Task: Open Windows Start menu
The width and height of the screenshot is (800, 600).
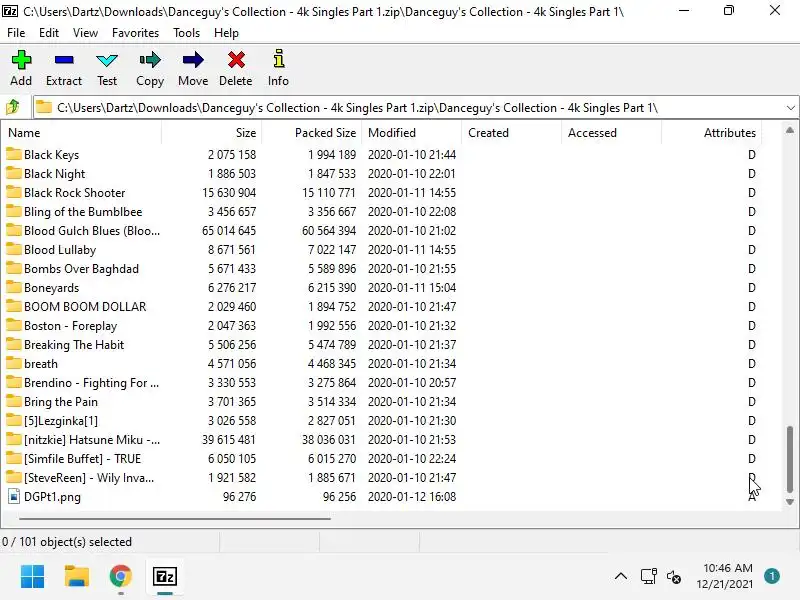Action: (x=32, y=577)
